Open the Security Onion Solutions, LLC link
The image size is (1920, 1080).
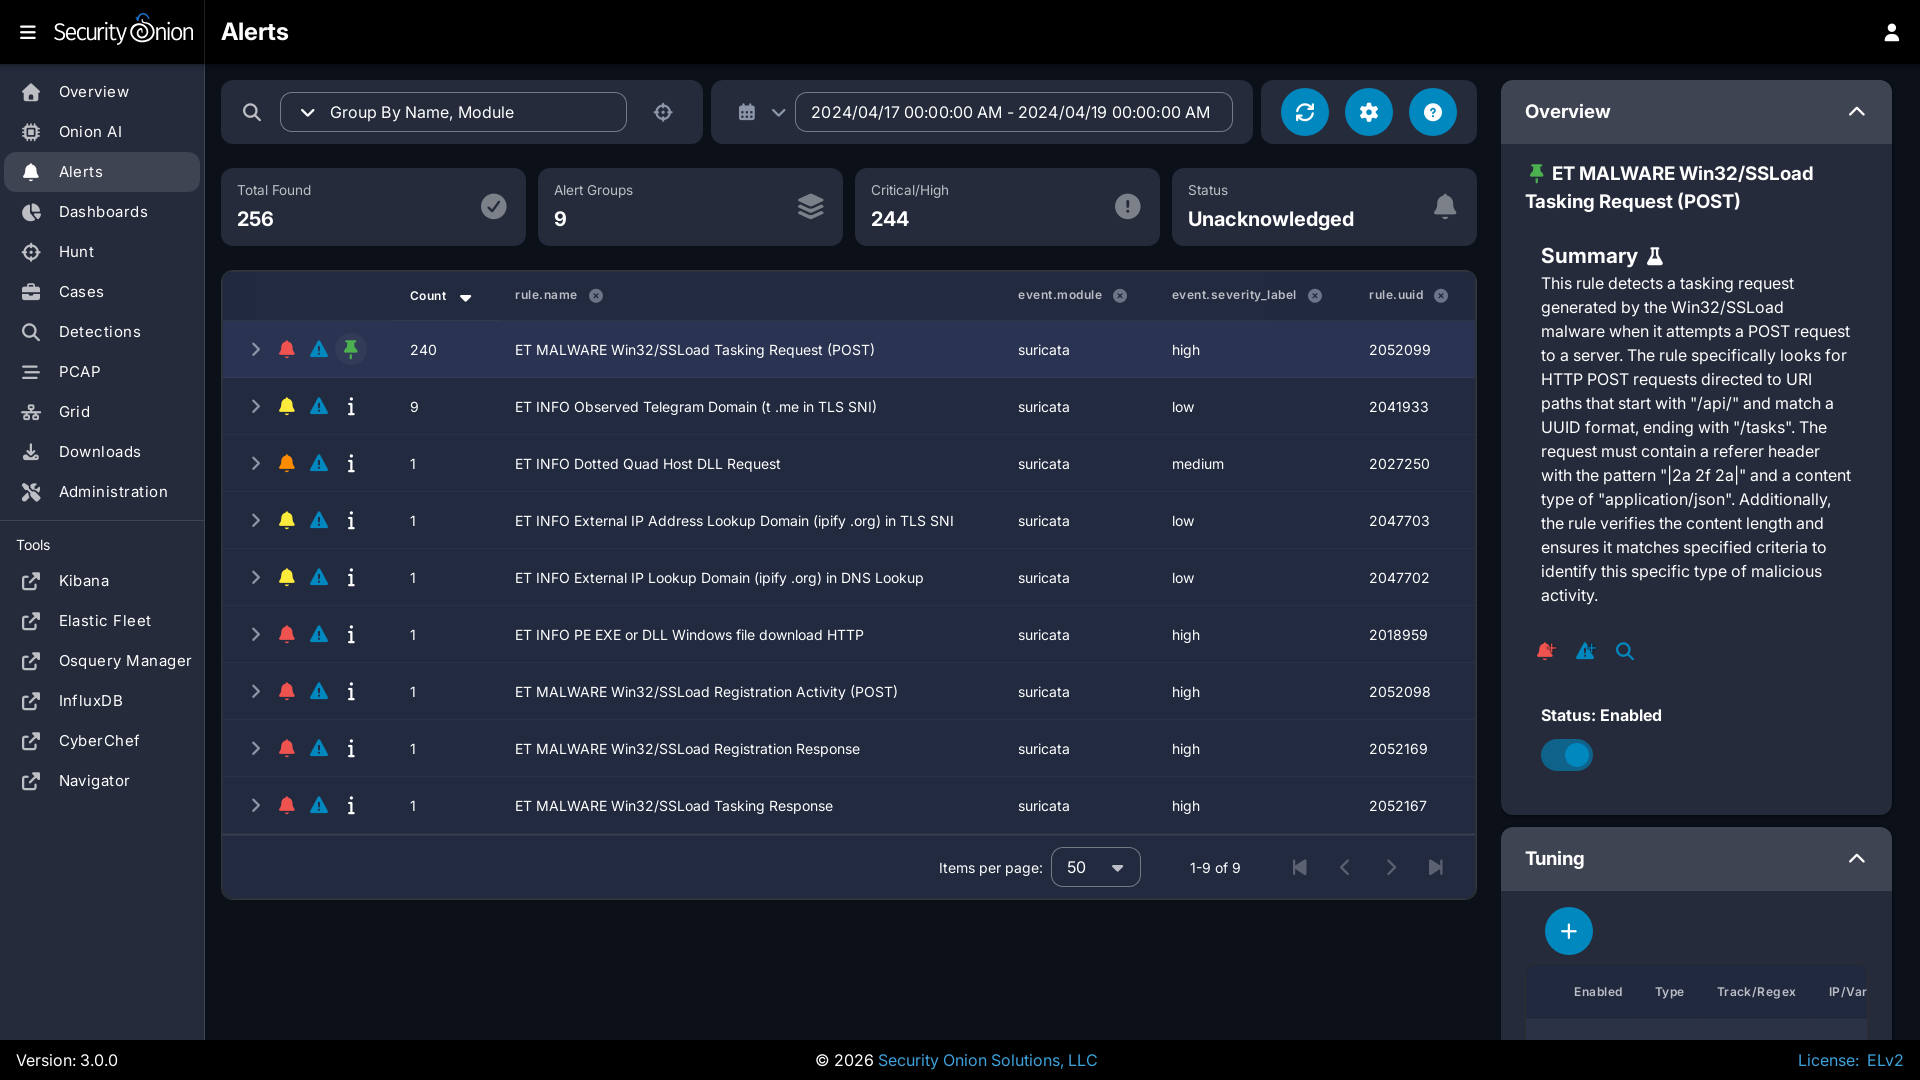pyautogui.click(x=987, y=1060)
